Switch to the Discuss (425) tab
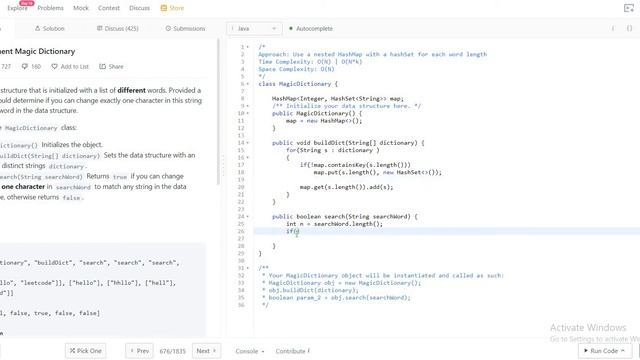This screenshot has height=360, width=640. [118, 29]
